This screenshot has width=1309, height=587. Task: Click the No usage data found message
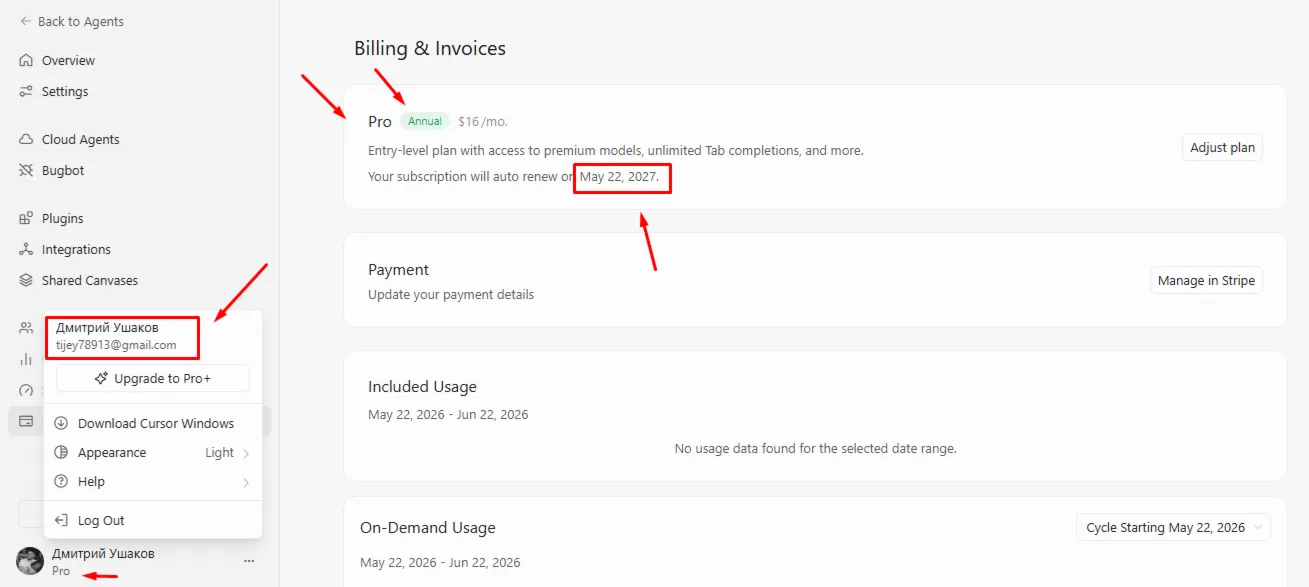pyautogui.click(x=816, y=449)
